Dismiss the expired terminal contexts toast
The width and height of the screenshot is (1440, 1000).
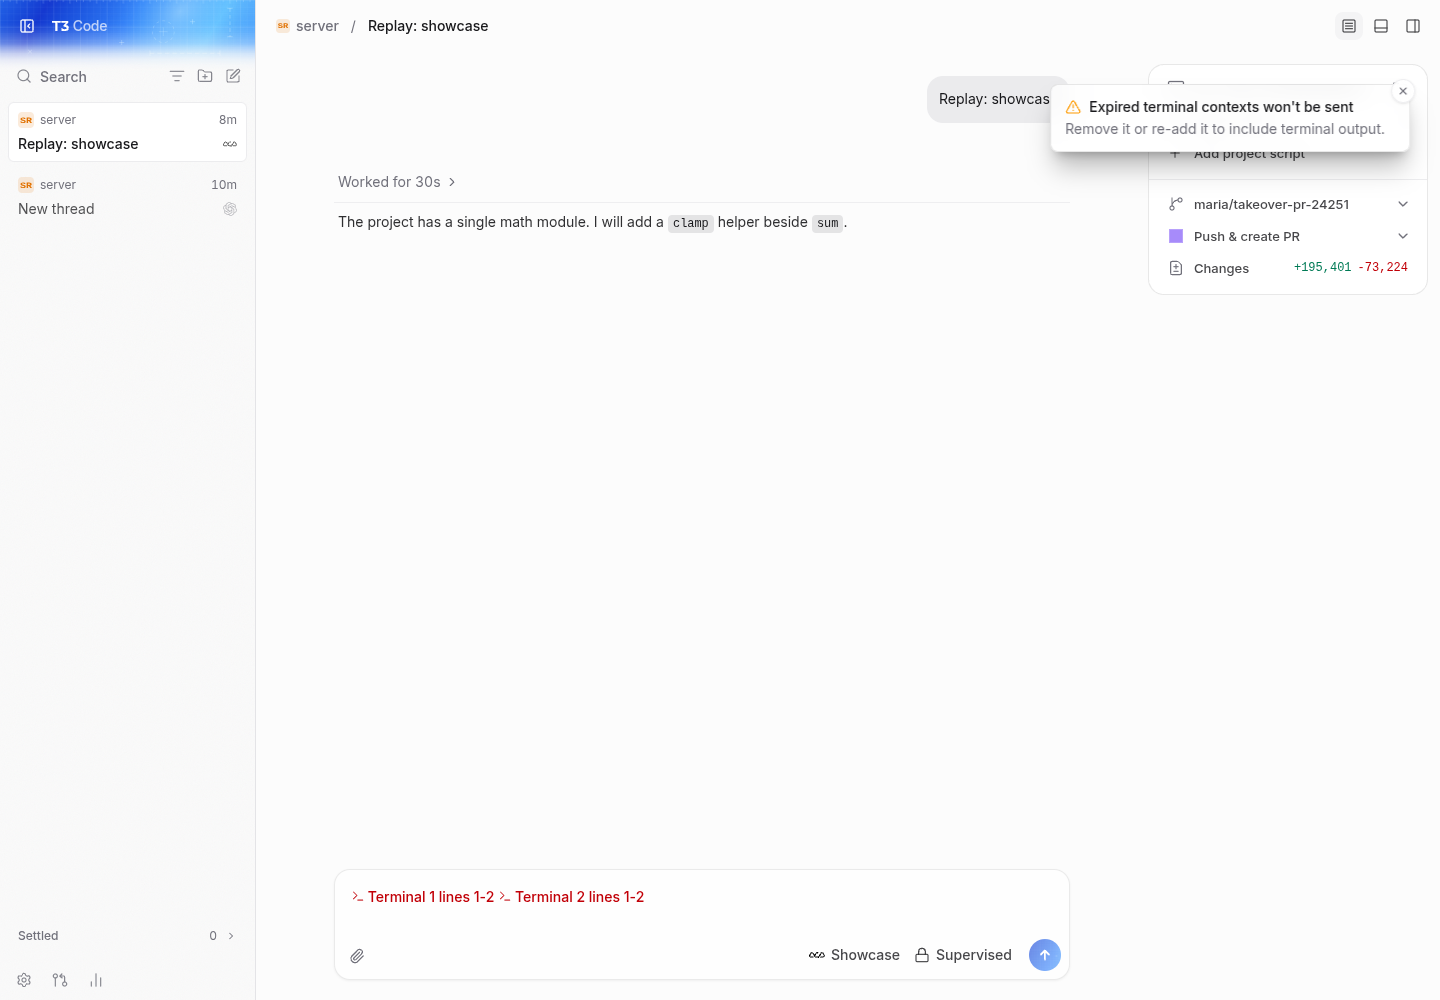click(1403, 91)
